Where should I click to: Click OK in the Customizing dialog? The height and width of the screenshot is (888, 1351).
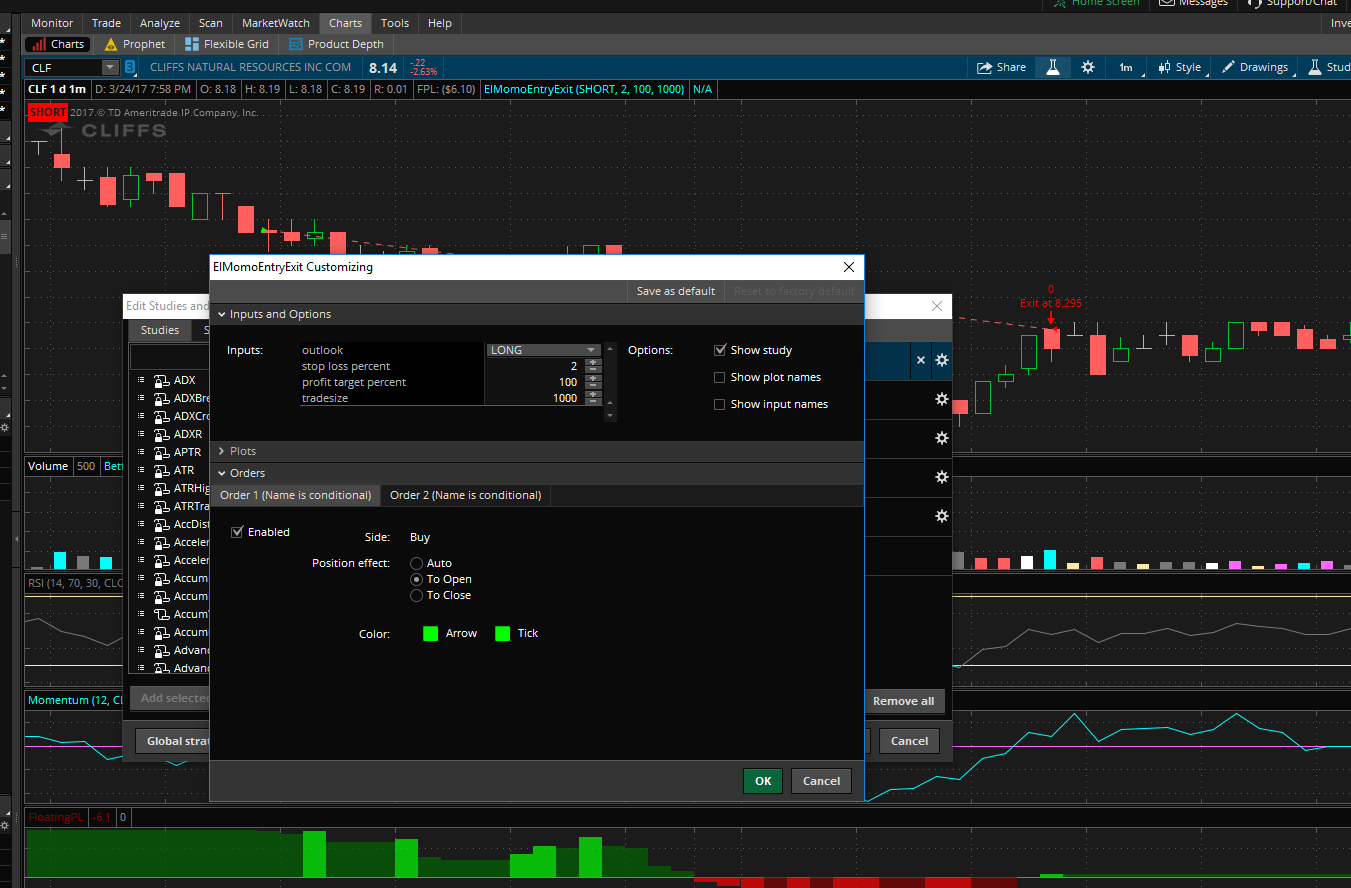point(763,781)
